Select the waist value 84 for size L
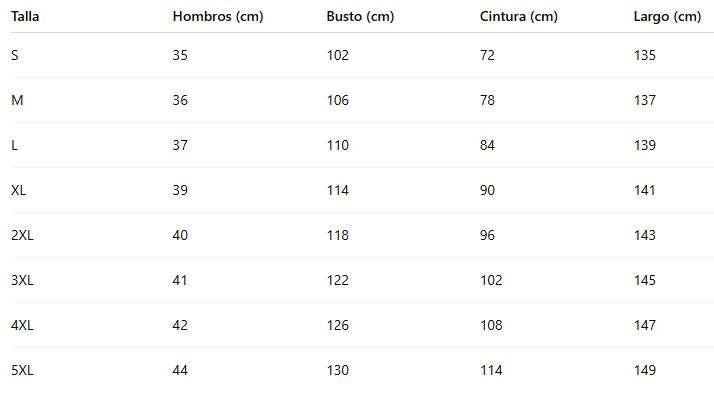This screenshot has height=411, width=714. click(488, 145)
